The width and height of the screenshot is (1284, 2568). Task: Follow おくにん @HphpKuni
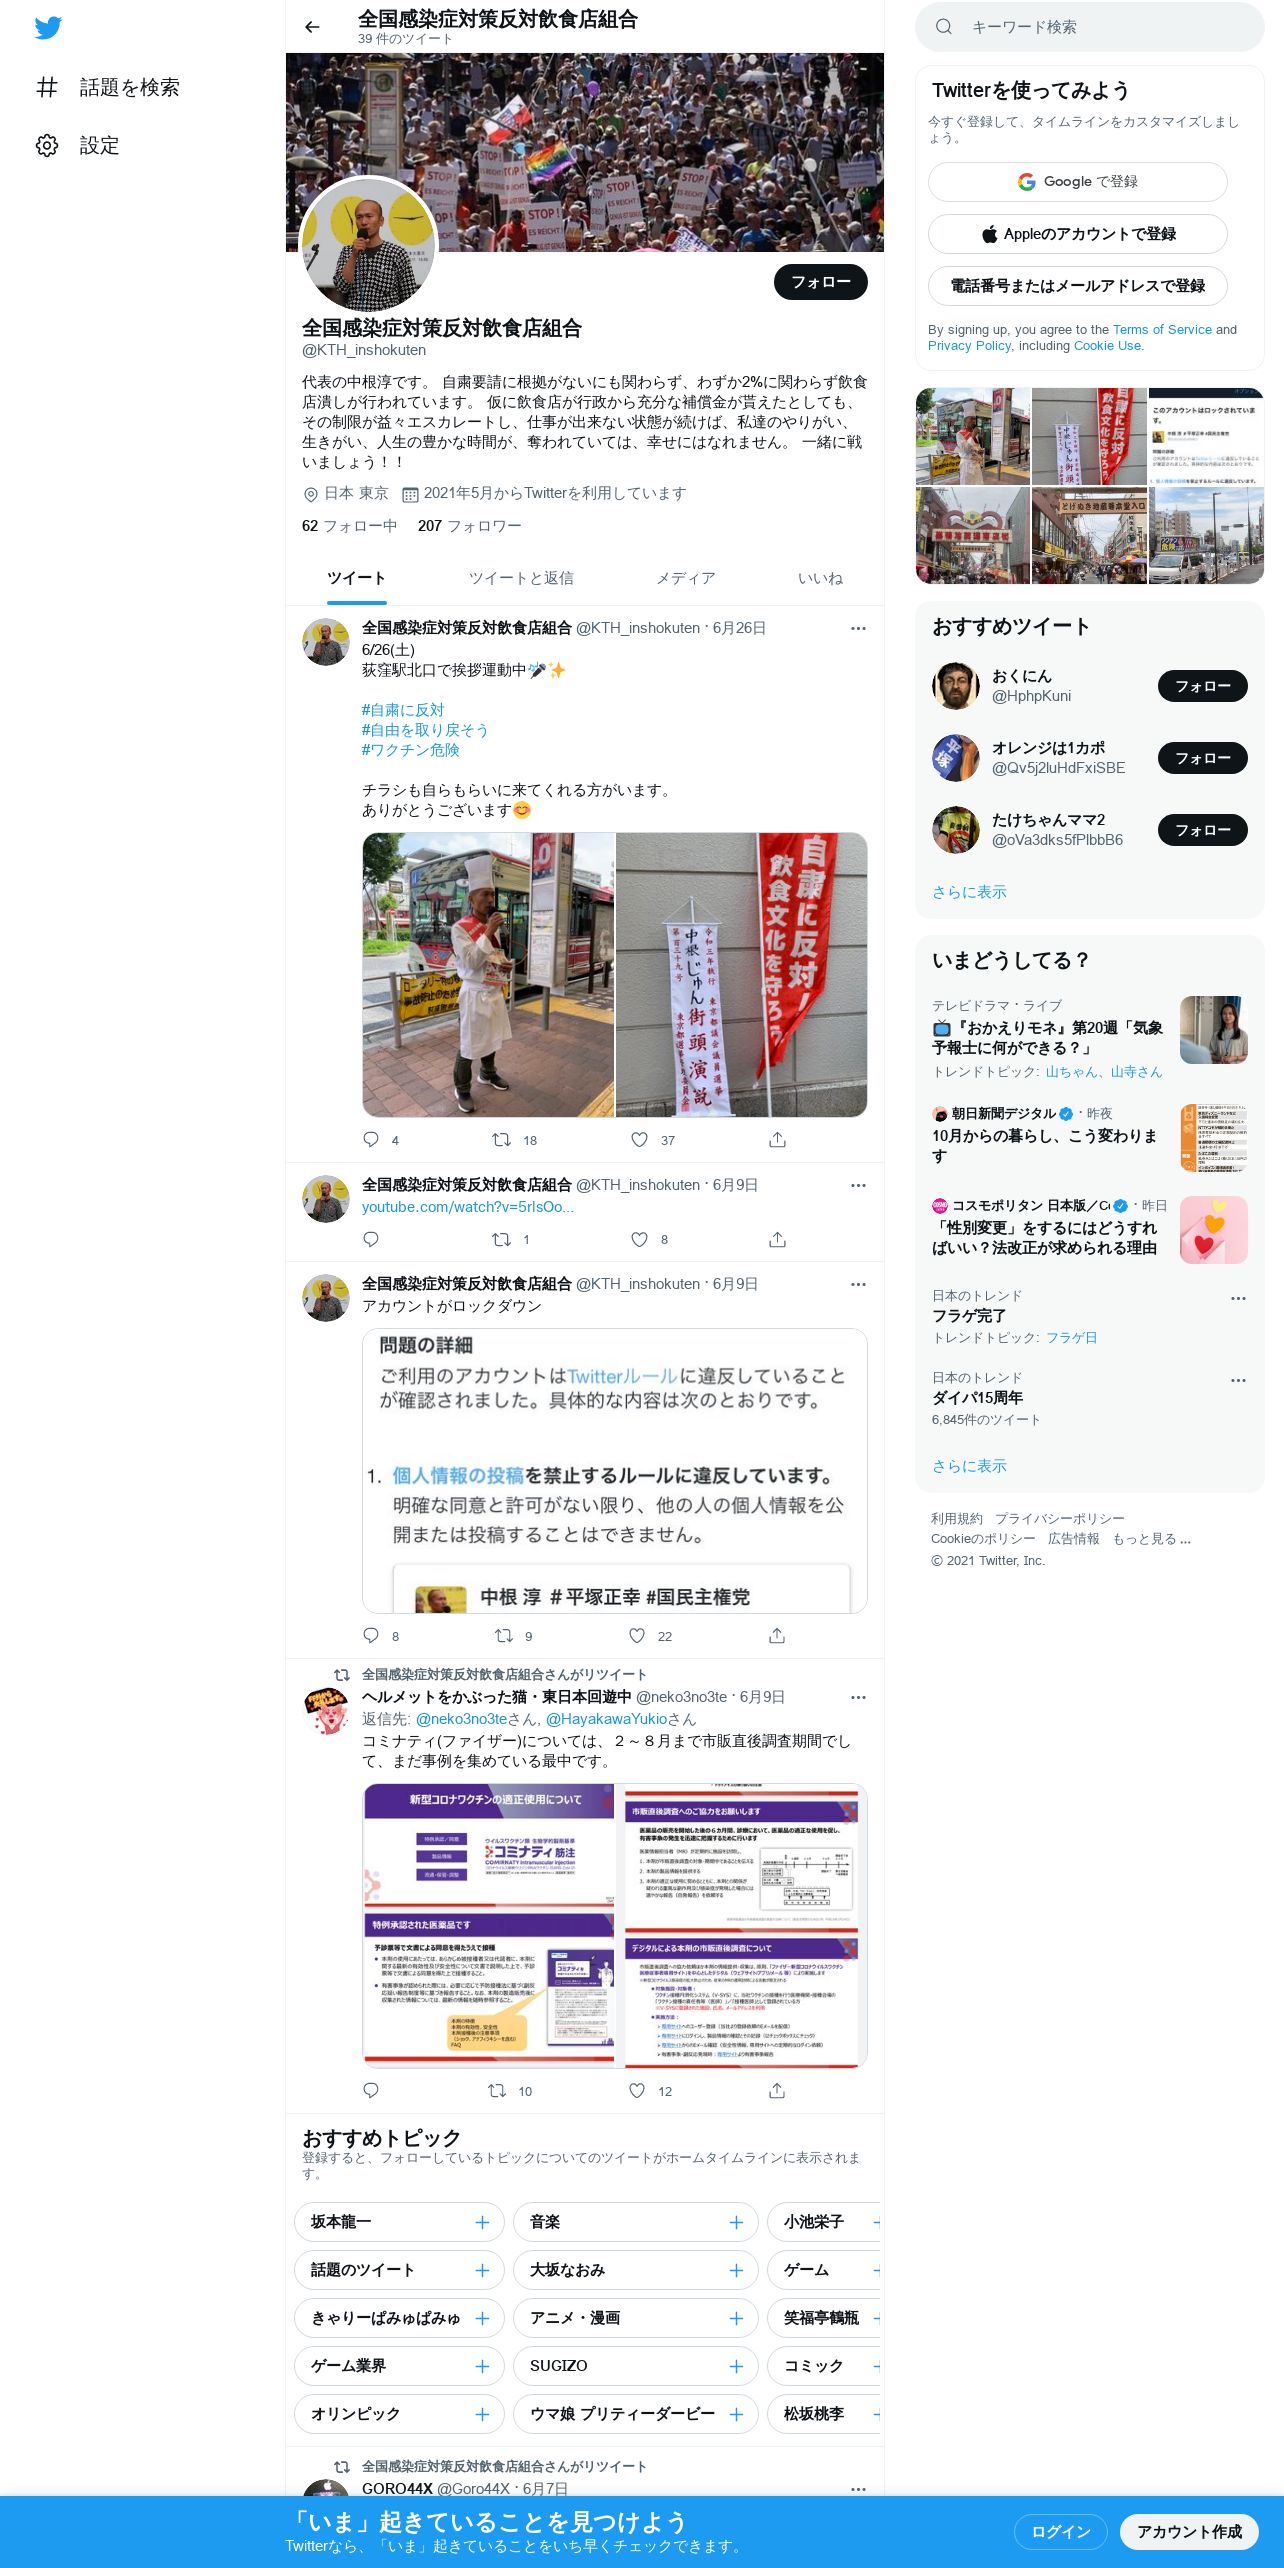[x=1203, y=686]
